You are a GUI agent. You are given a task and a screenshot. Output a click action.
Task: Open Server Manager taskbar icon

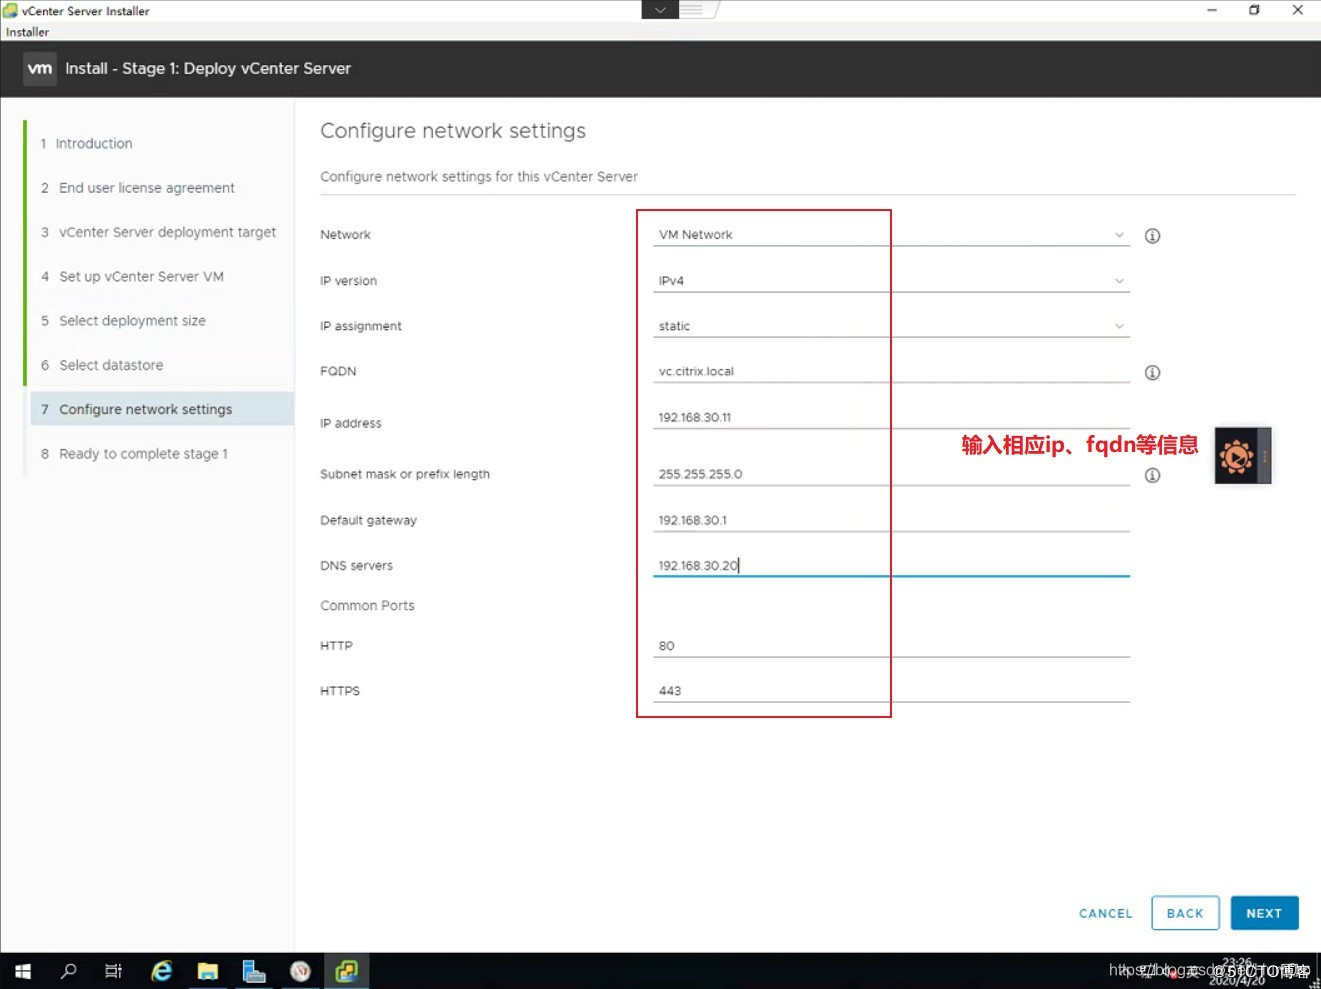(x=254, y=971)
